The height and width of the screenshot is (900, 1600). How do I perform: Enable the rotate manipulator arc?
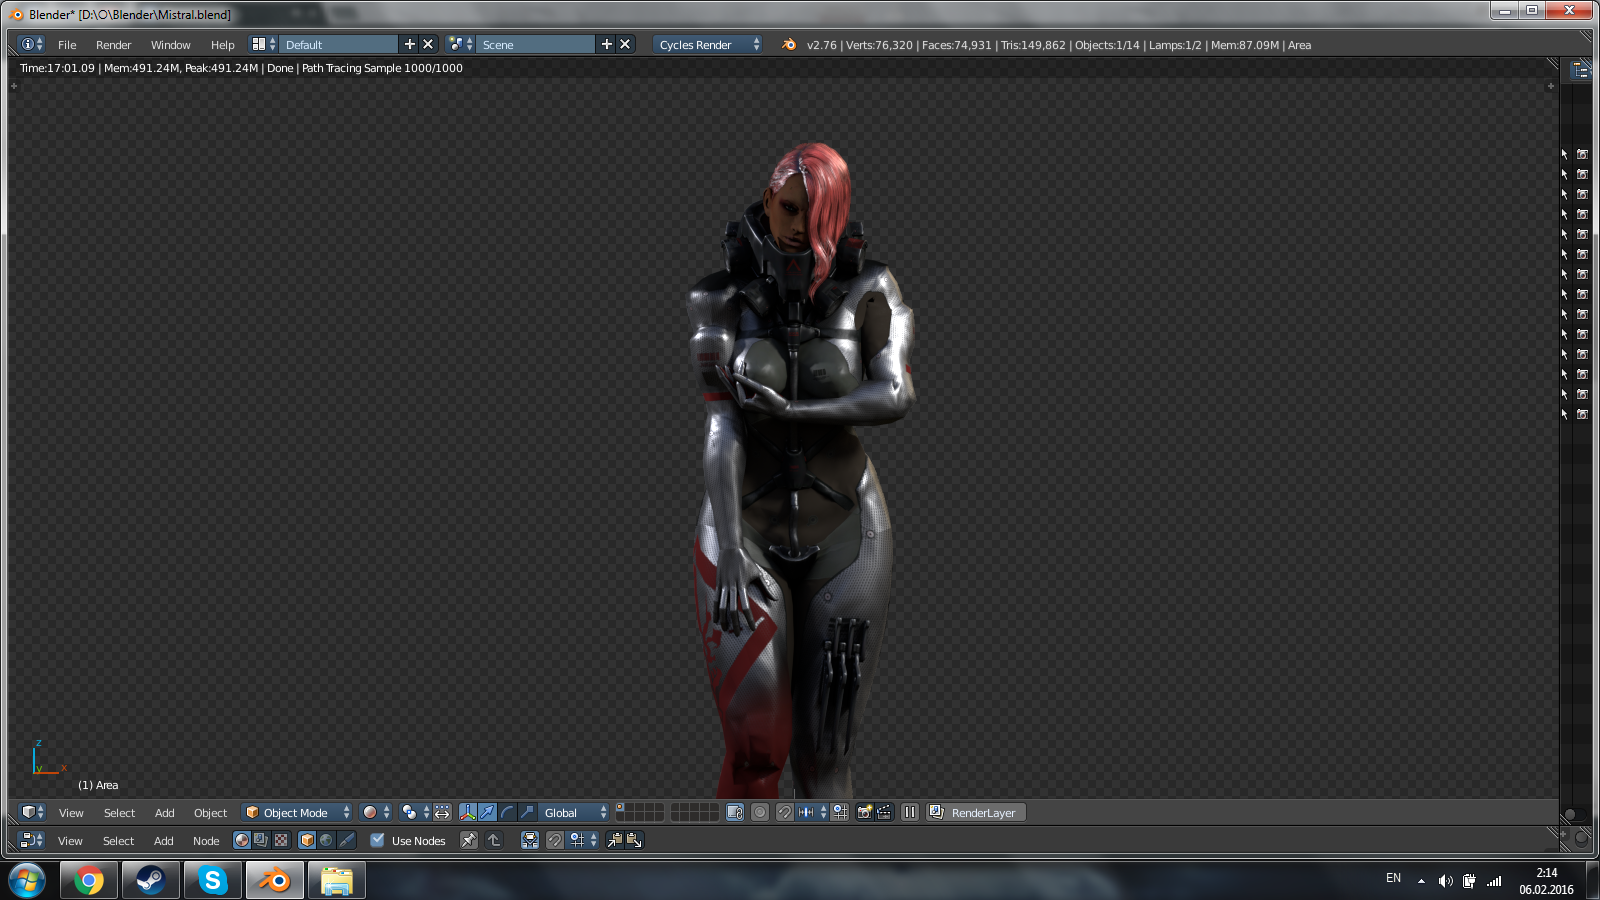(x=507, y=812)
